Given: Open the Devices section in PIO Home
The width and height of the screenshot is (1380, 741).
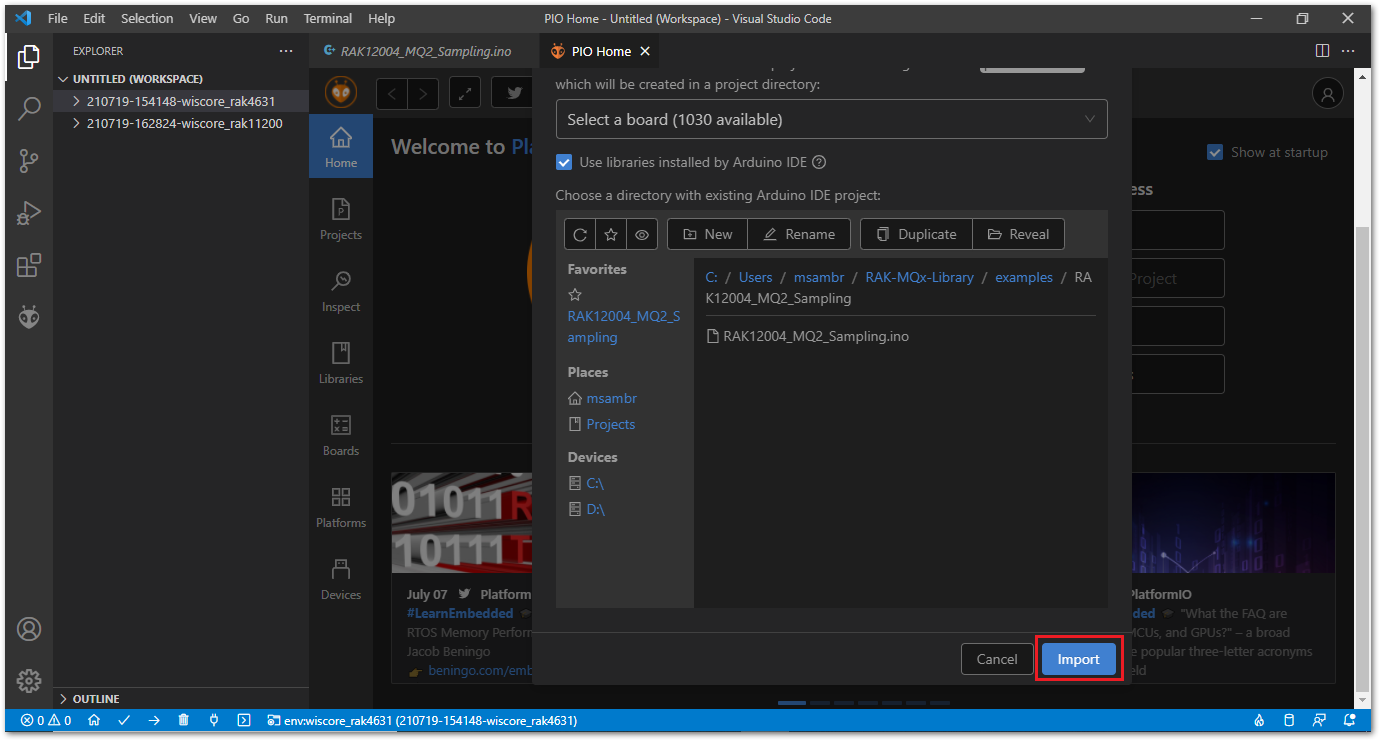Looking at the screenshot, I should [x=341, y=578].
